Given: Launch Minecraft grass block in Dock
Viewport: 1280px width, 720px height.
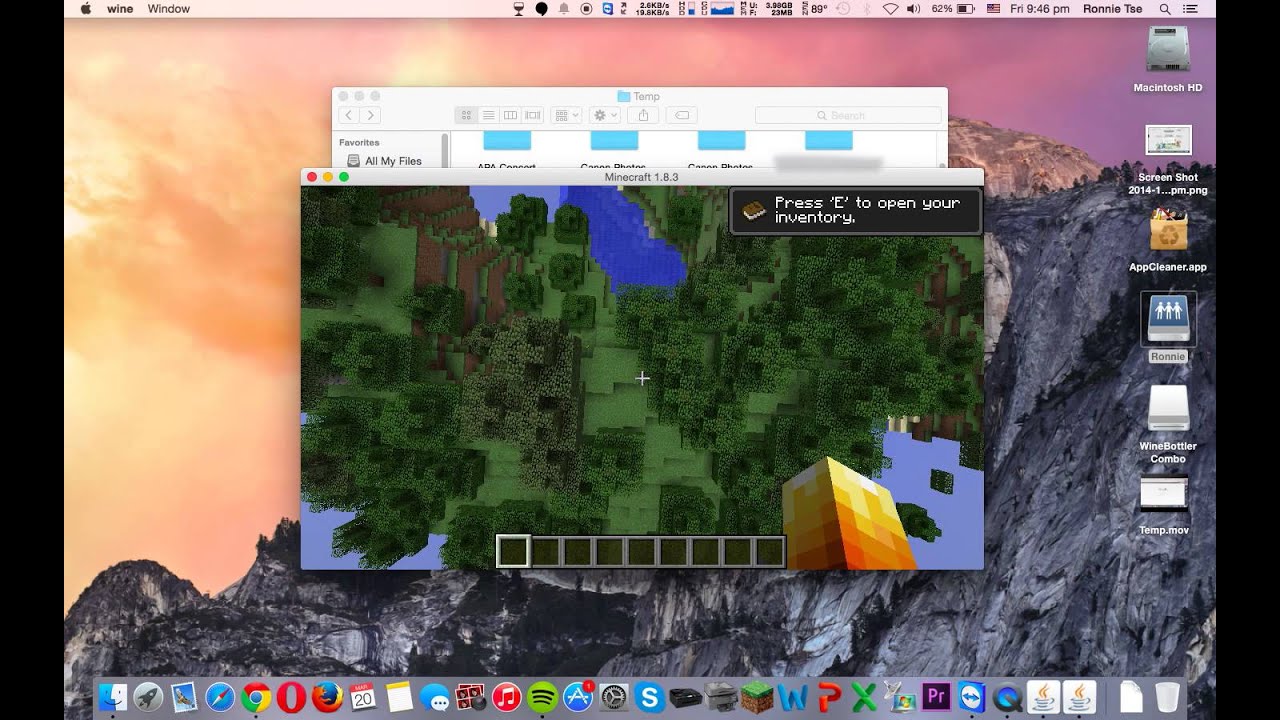Looking at the screenshot, I should [x=757, y=696].
